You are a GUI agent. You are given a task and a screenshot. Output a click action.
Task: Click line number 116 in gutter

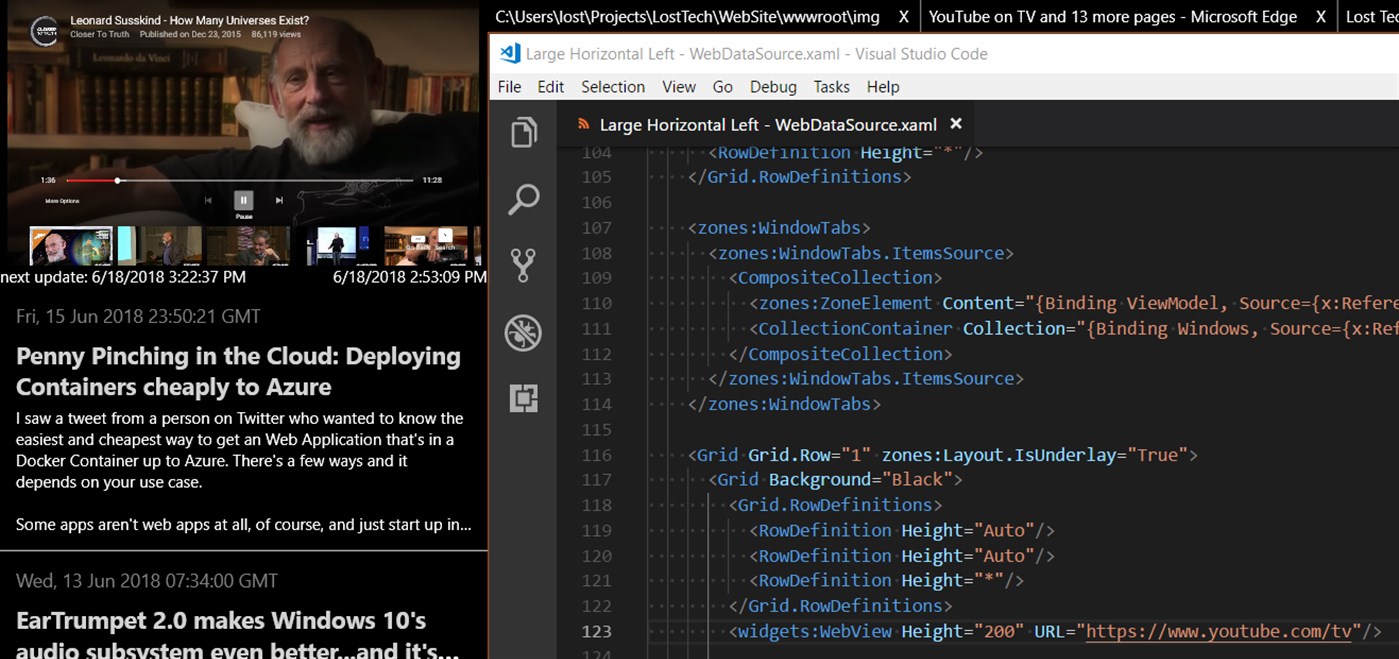point(596,455)
